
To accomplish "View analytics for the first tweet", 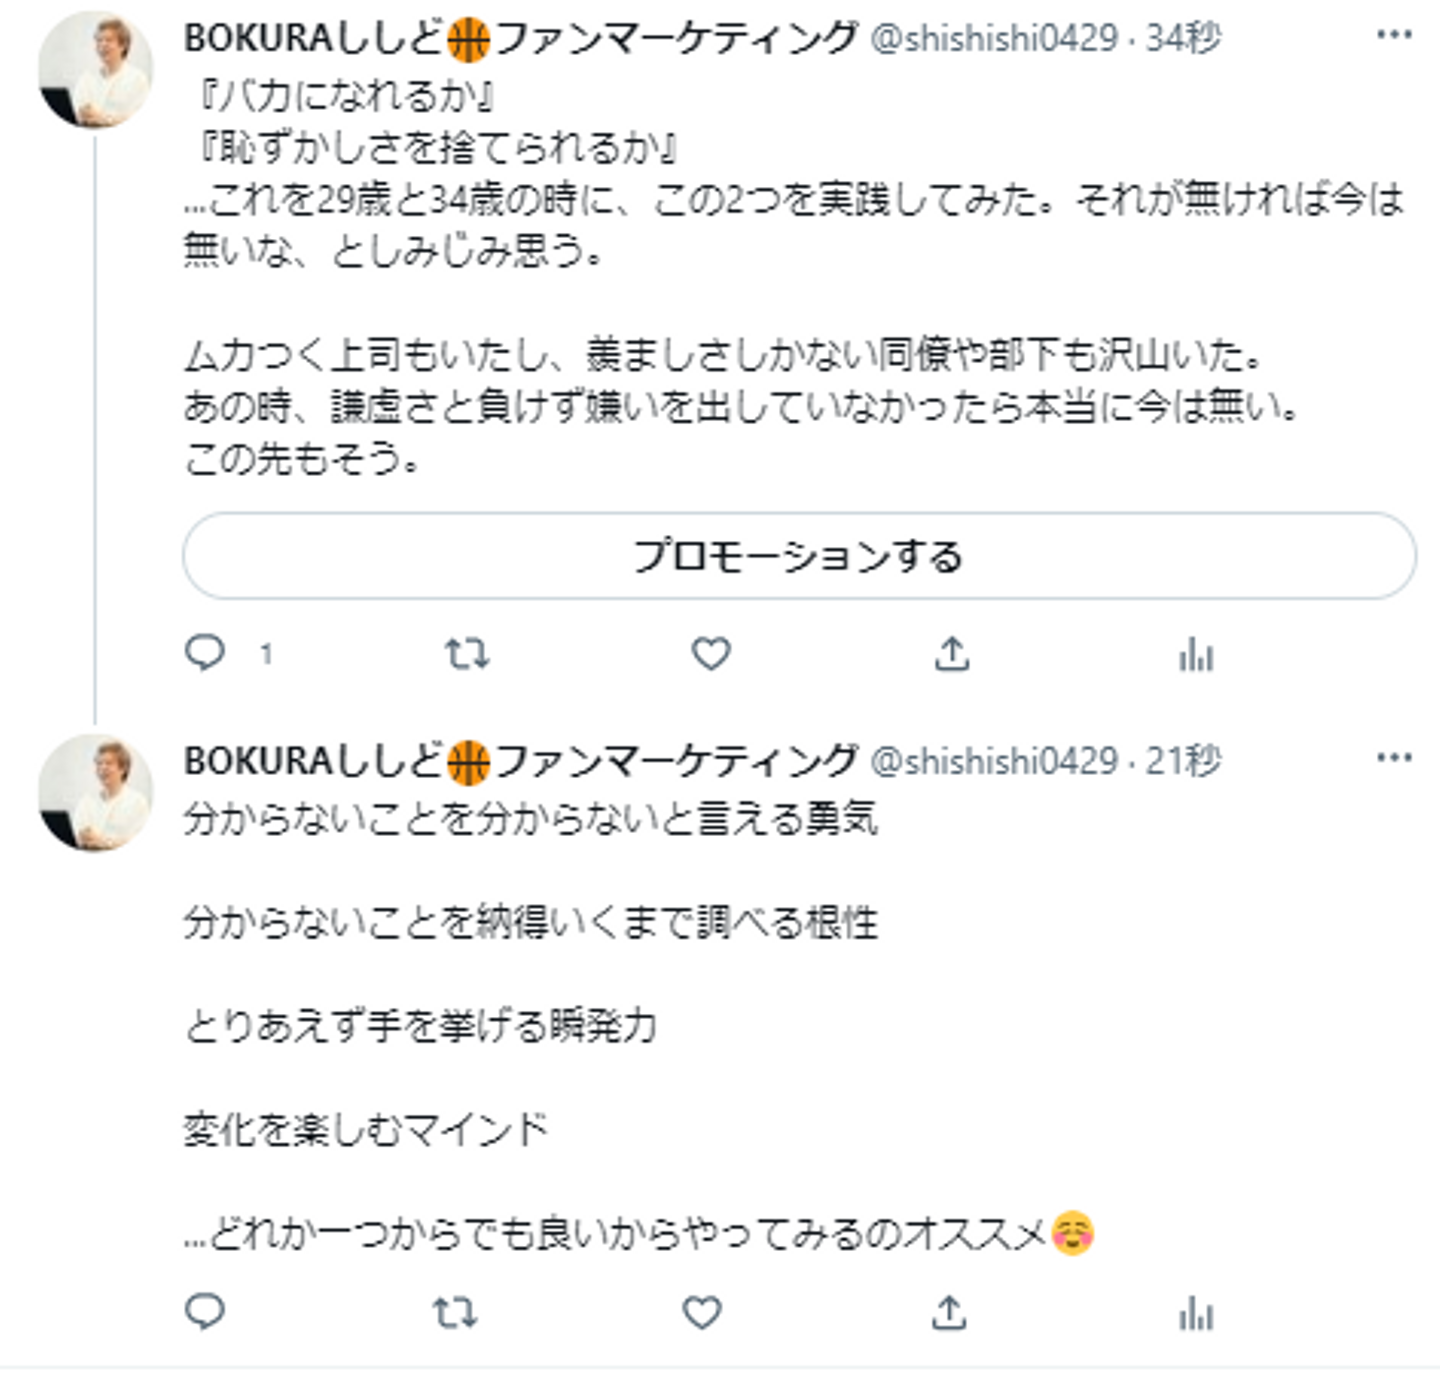I will 1196,656.
